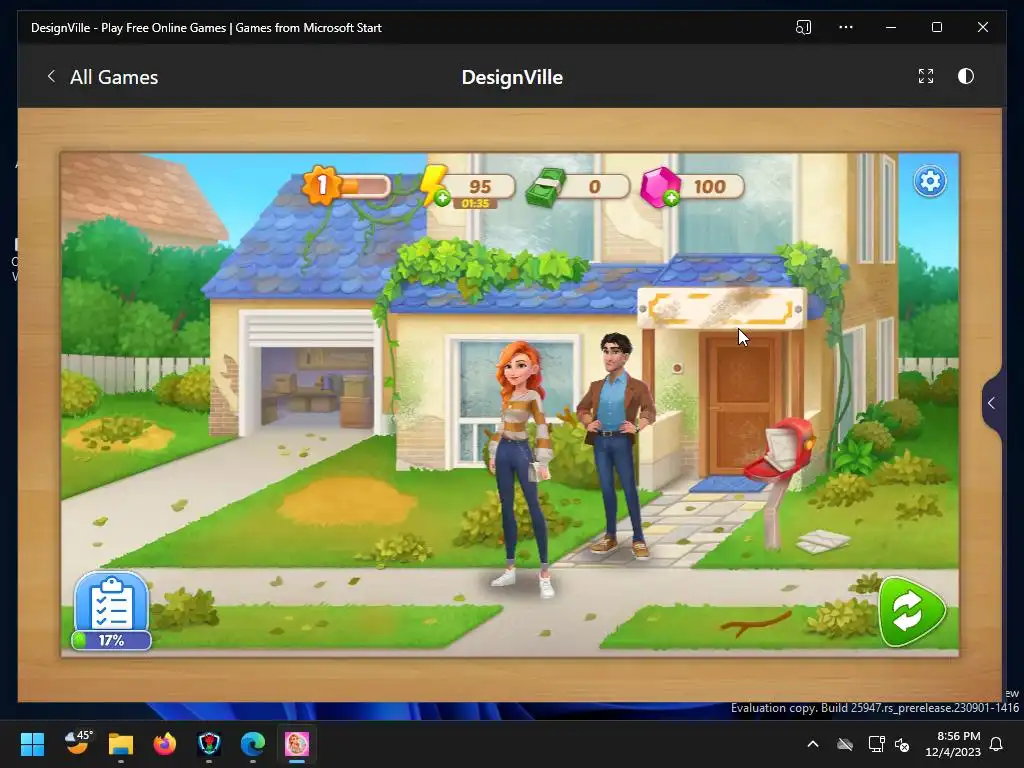Screen dimensions: 1024x768
Task: Open the network display tray icon
Action: point(876,744)
